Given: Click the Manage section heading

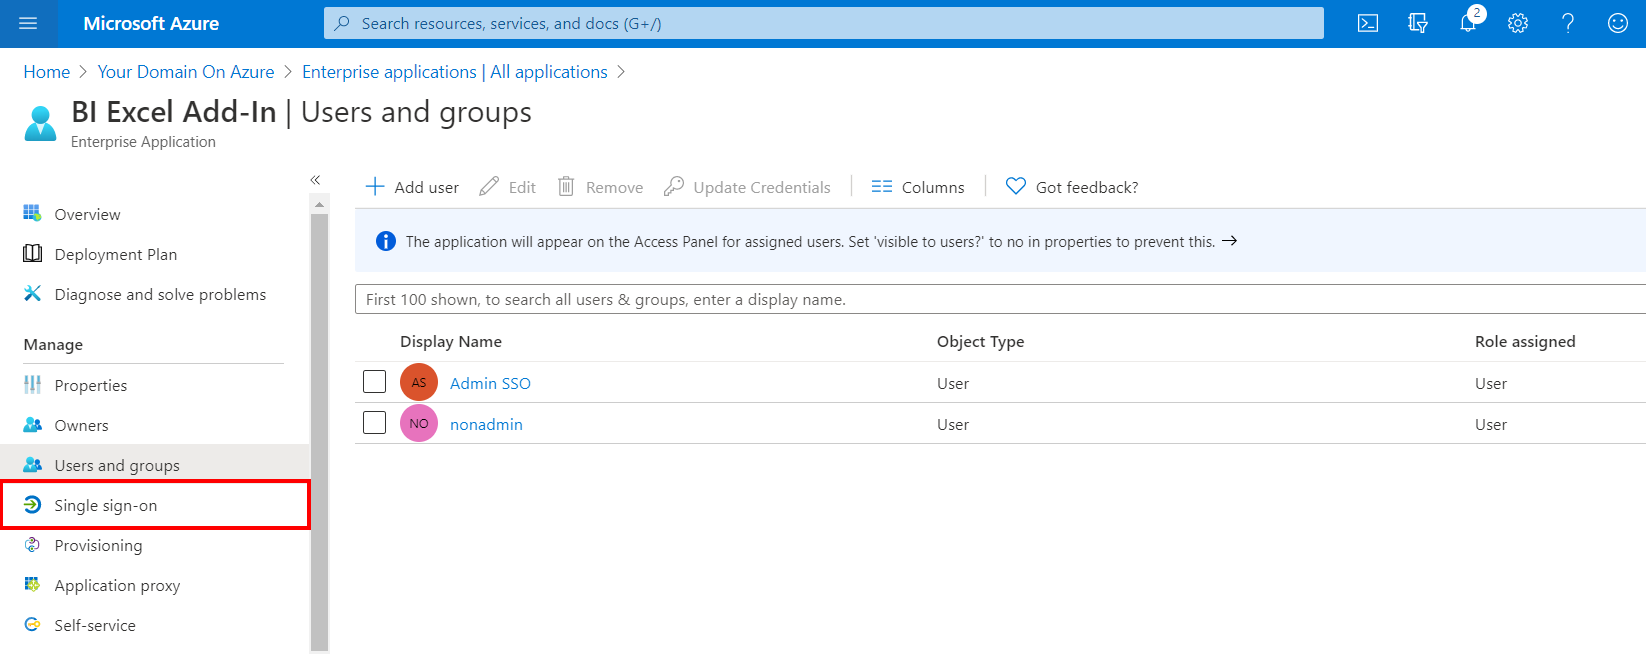Looking at the screenshot, I should click(53, 344).
